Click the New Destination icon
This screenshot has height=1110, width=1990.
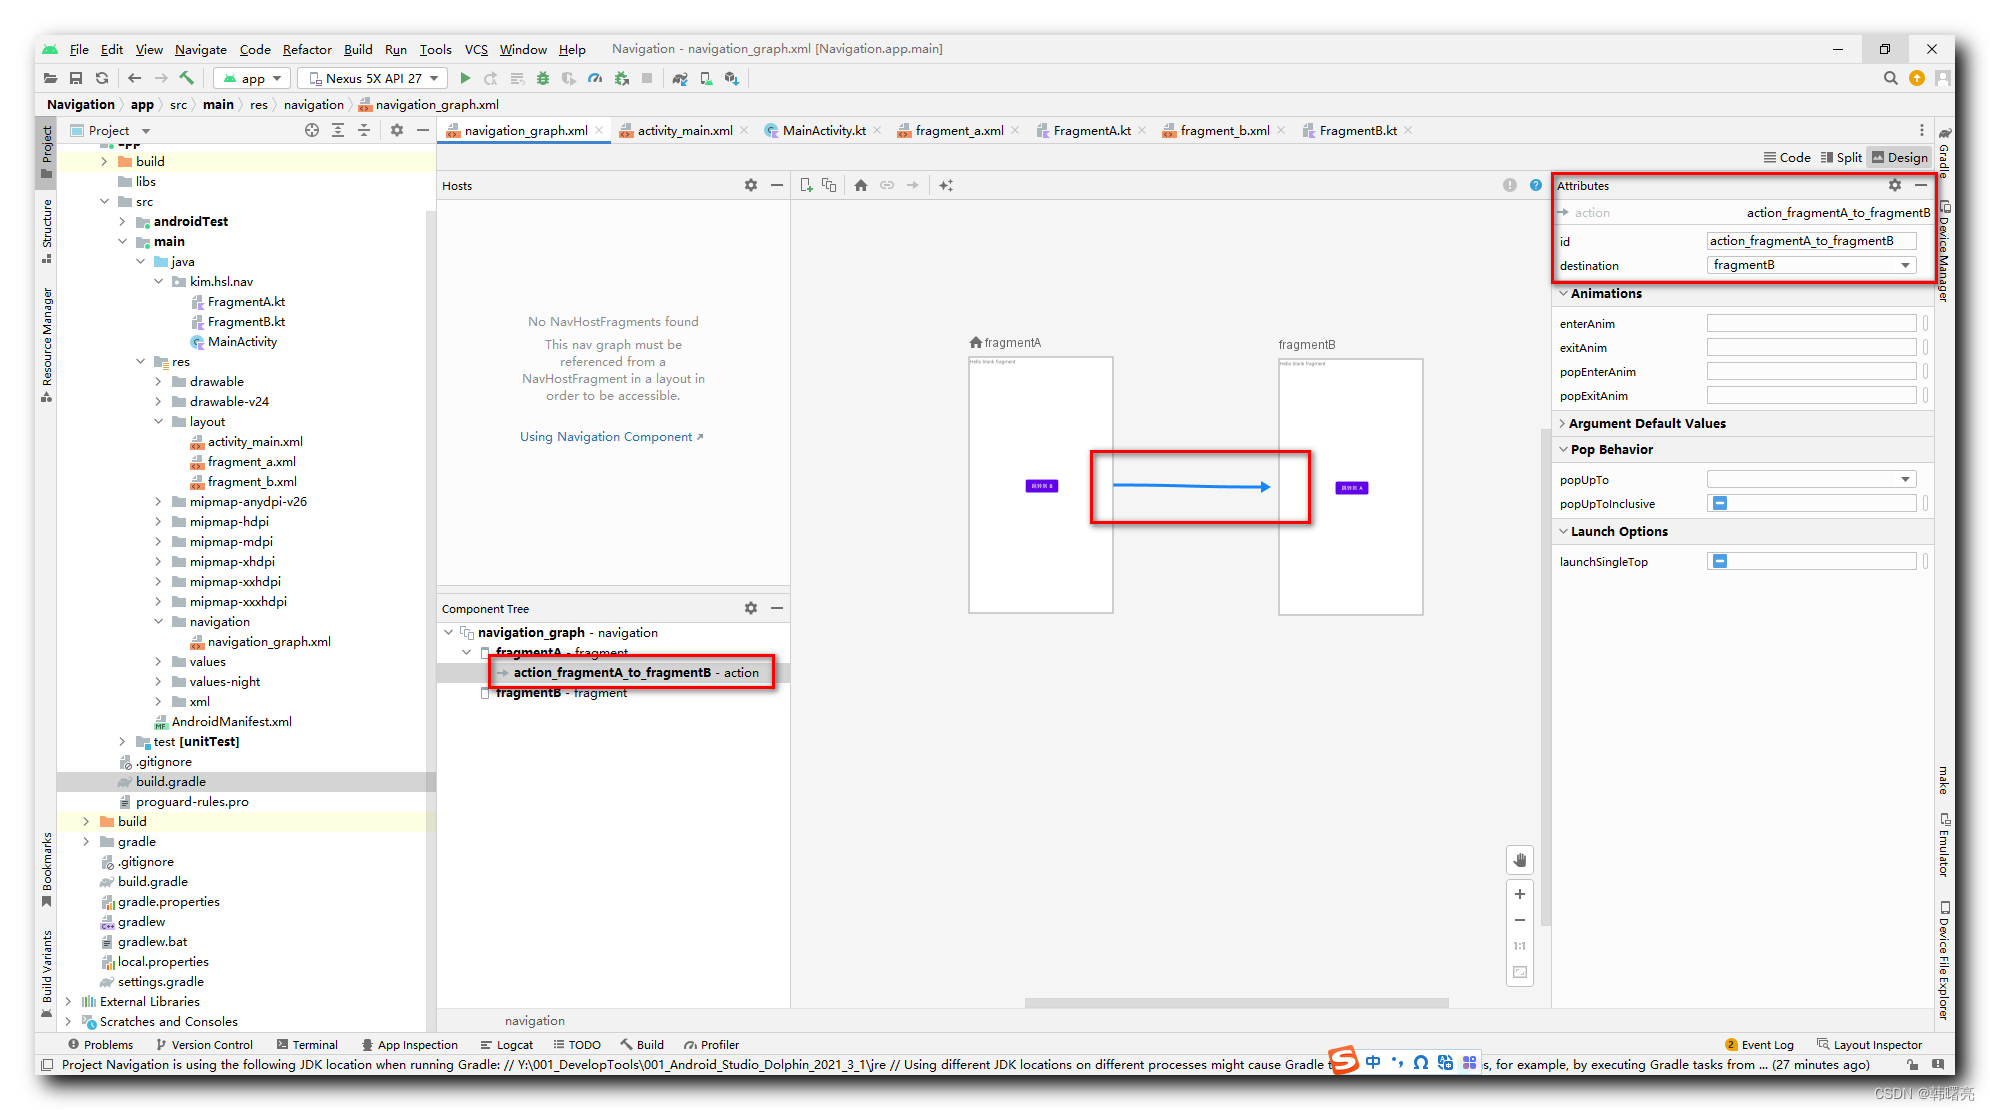806,185
